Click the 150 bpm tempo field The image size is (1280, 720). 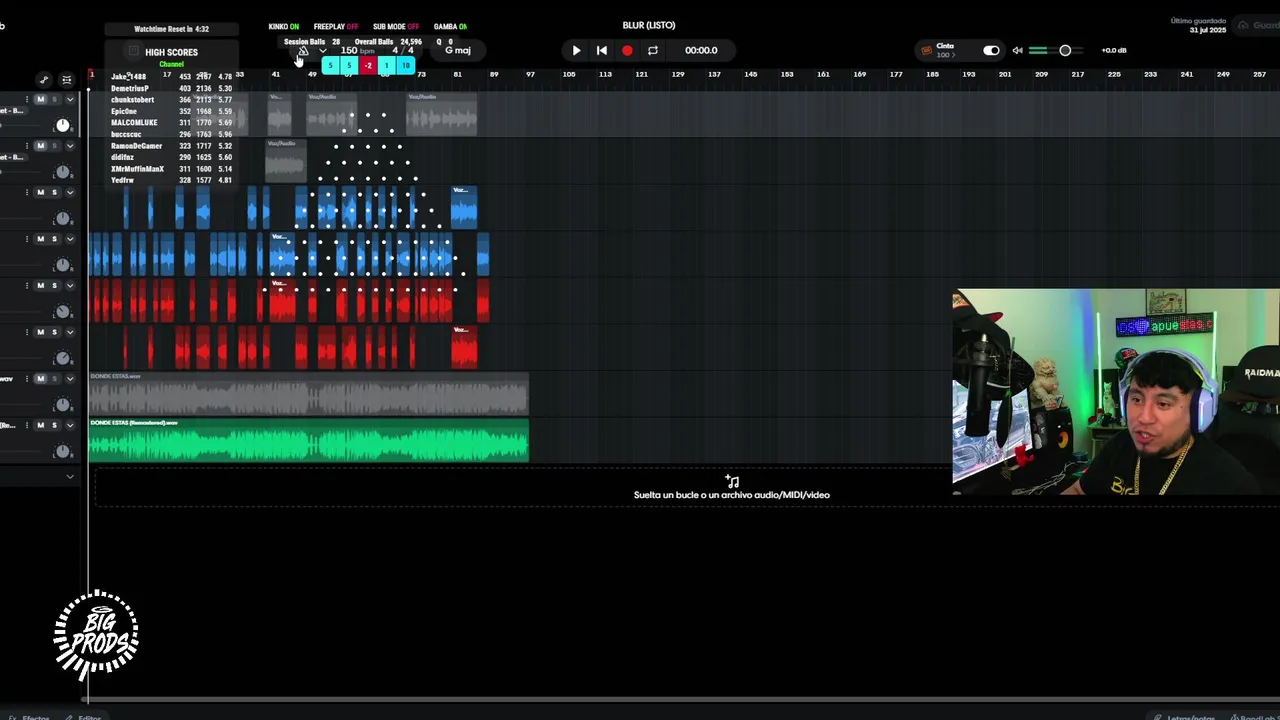pyautogui.click(x=357, y=50)
